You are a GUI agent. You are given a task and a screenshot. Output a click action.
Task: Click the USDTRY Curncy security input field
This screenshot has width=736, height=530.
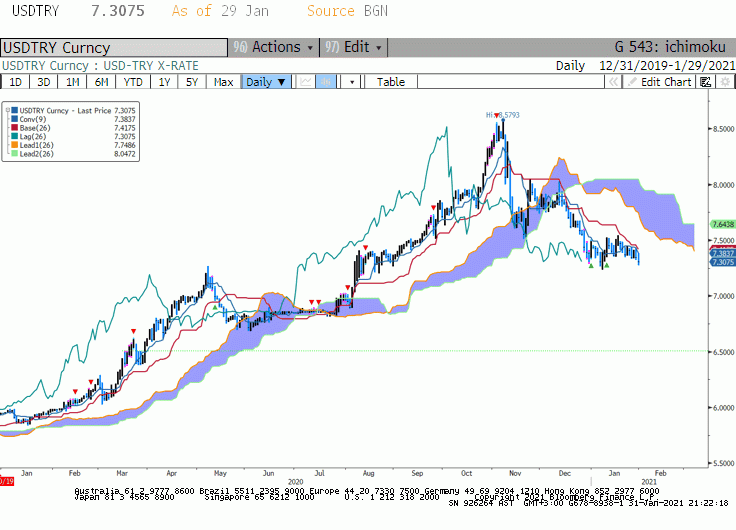pyautogui.click(x=114, y=47)
